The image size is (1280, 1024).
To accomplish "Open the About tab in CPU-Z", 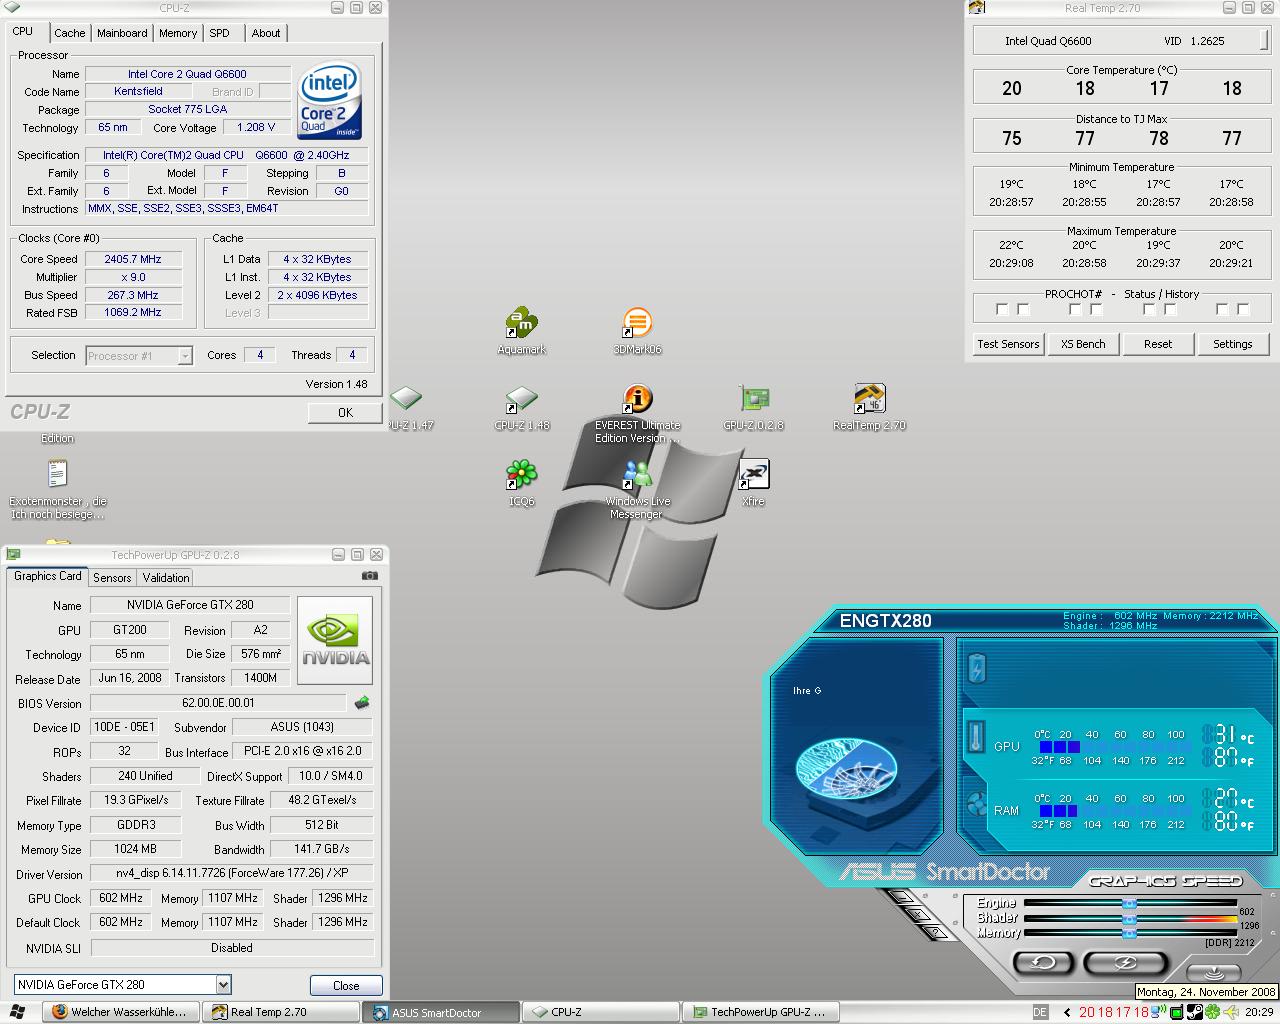I will (x=266, y=33).
